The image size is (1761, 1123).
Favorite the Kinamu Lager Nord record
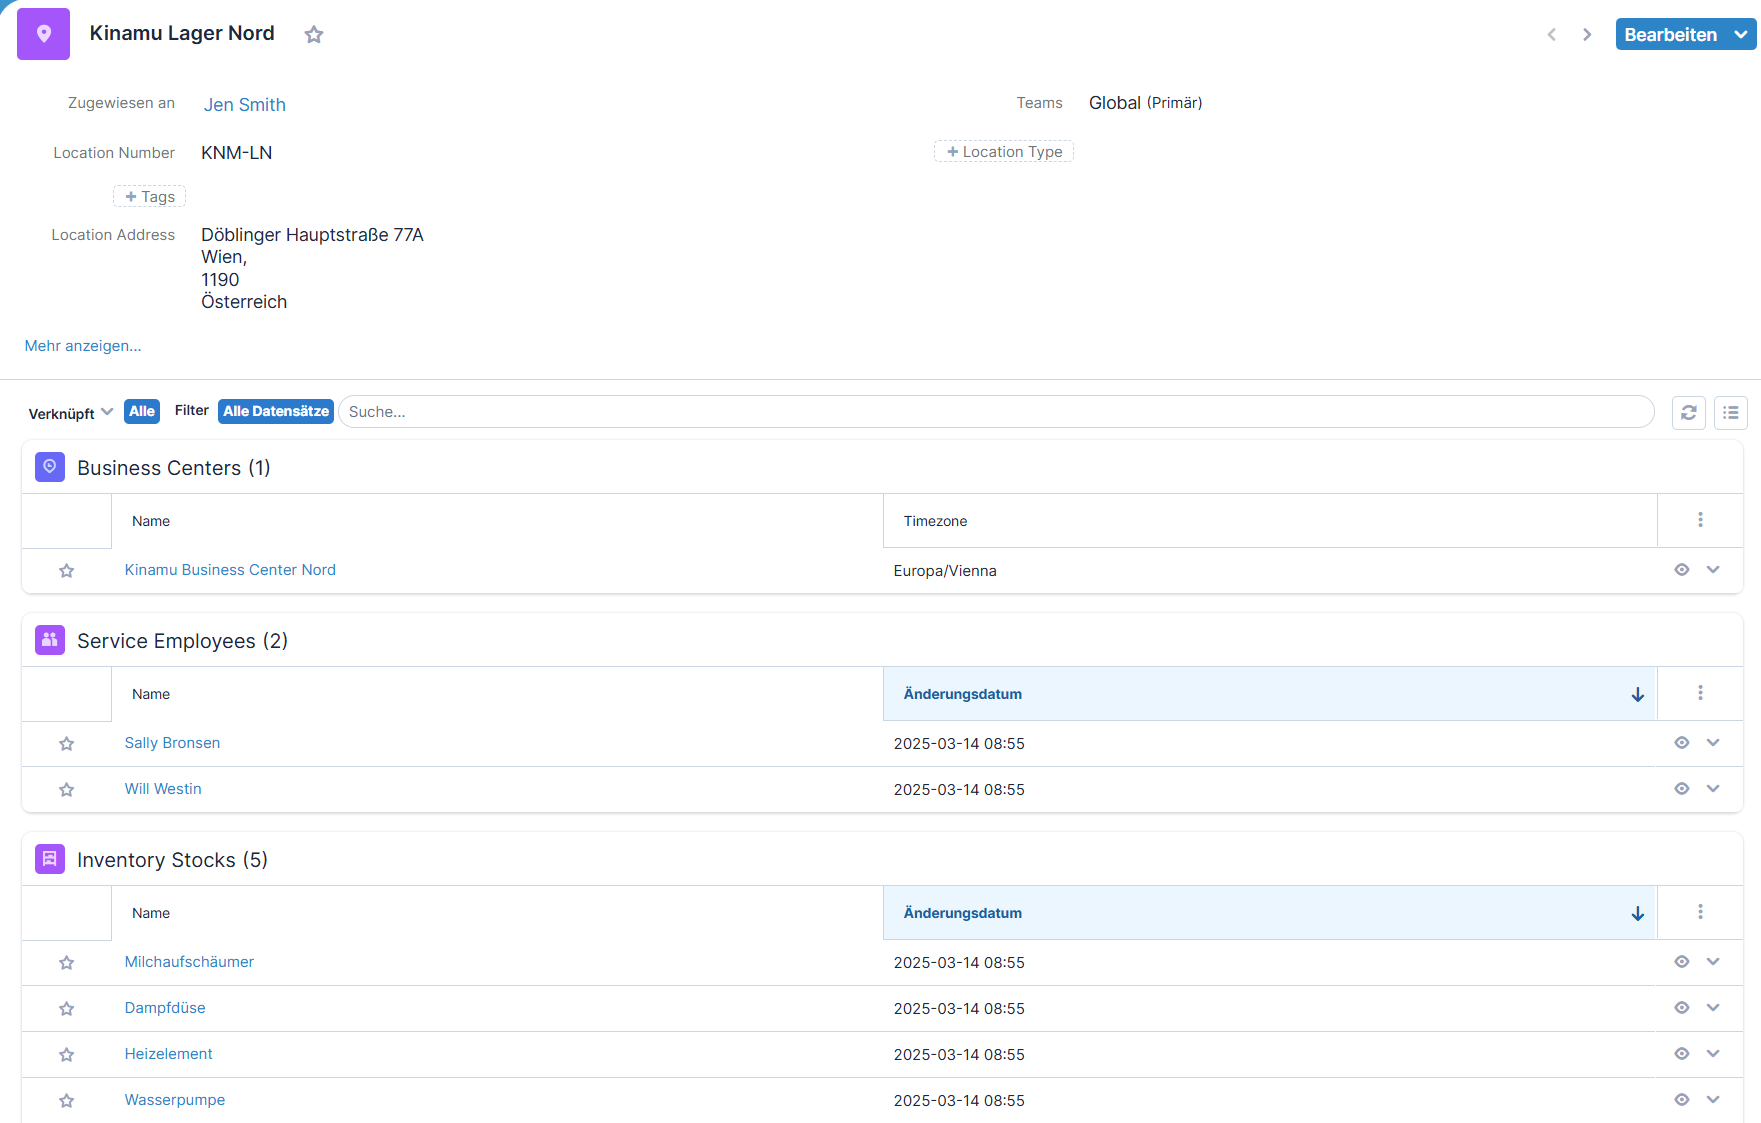(314, 35)
